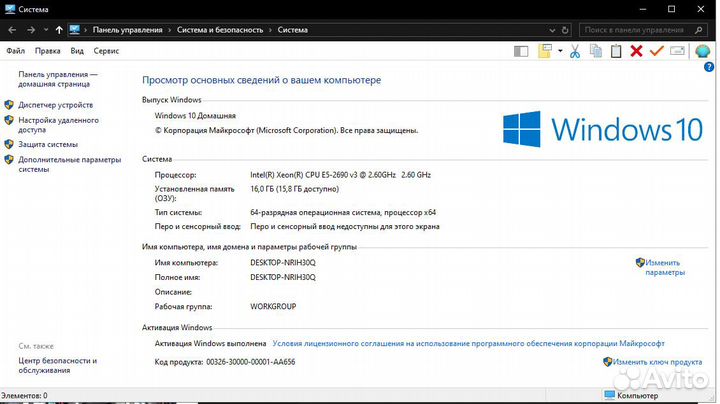Go up one level with the up arrow
Image resolution: width=720 pixels, height=404 pixels.
pos(59,30)
